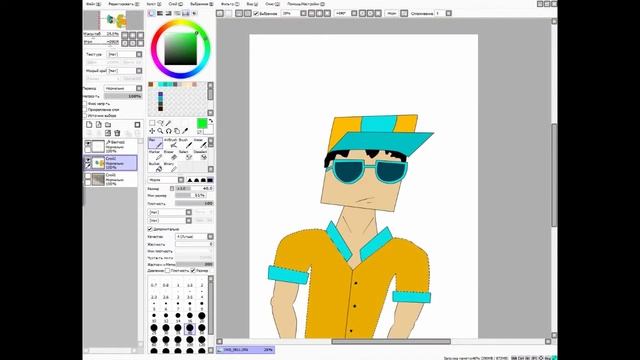
Task: Select the 0.7 brush size preset
Action: pyautogui.click(x=154, y=285)
